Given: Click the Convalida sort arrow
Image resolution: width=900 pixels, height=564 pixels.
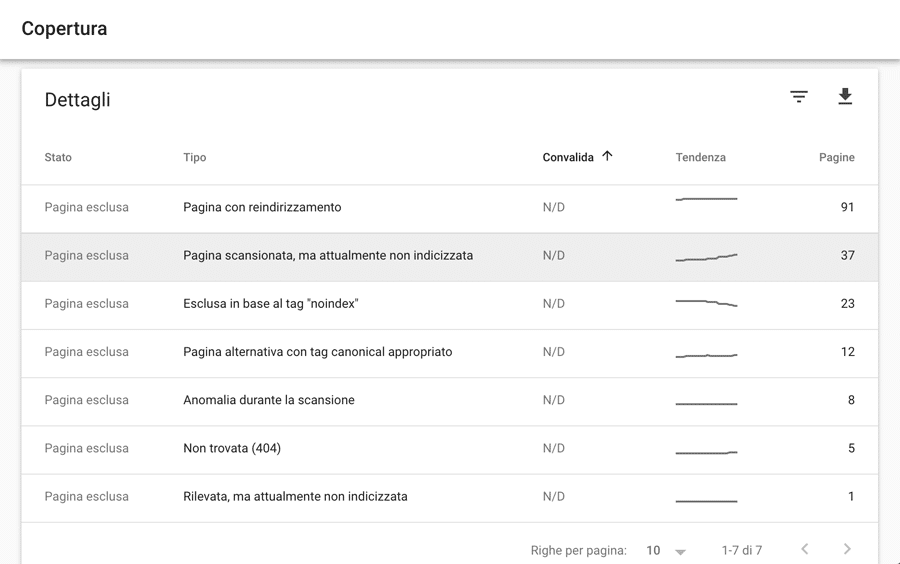Looking at the screenshot, I should click(607, 156).
